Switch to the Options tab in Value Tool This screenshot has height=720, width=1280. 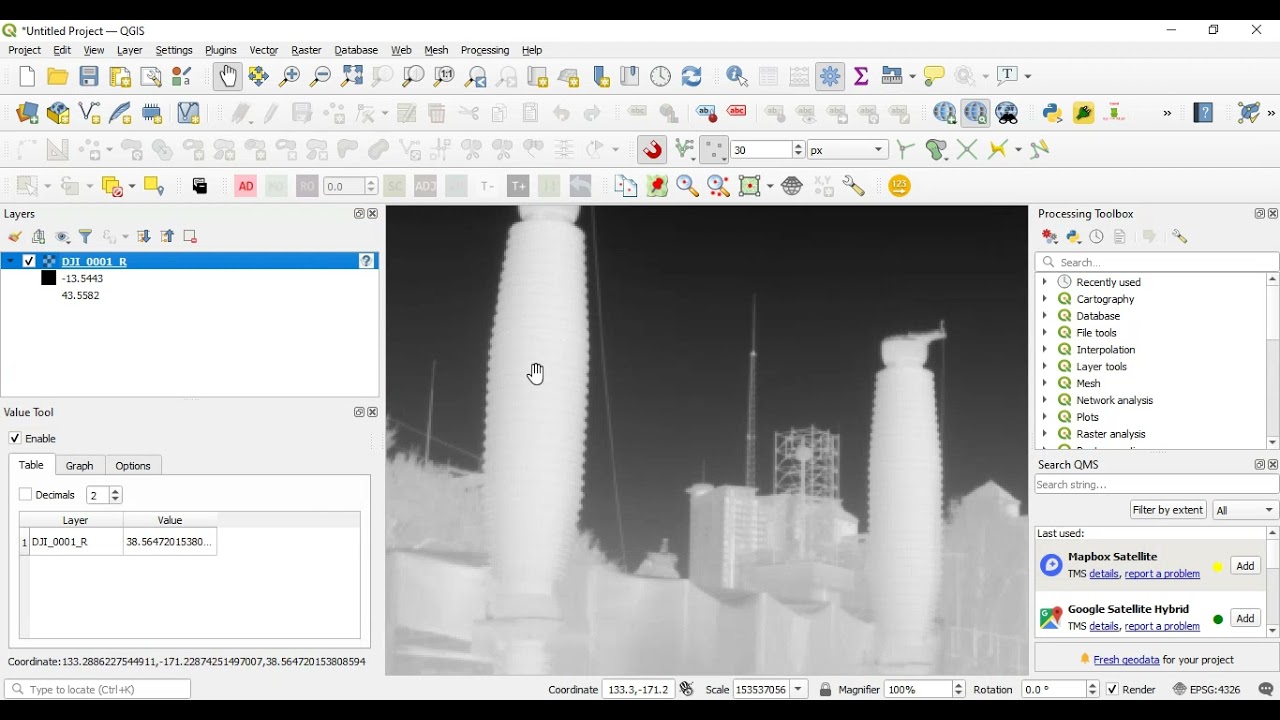click(133, 466)
